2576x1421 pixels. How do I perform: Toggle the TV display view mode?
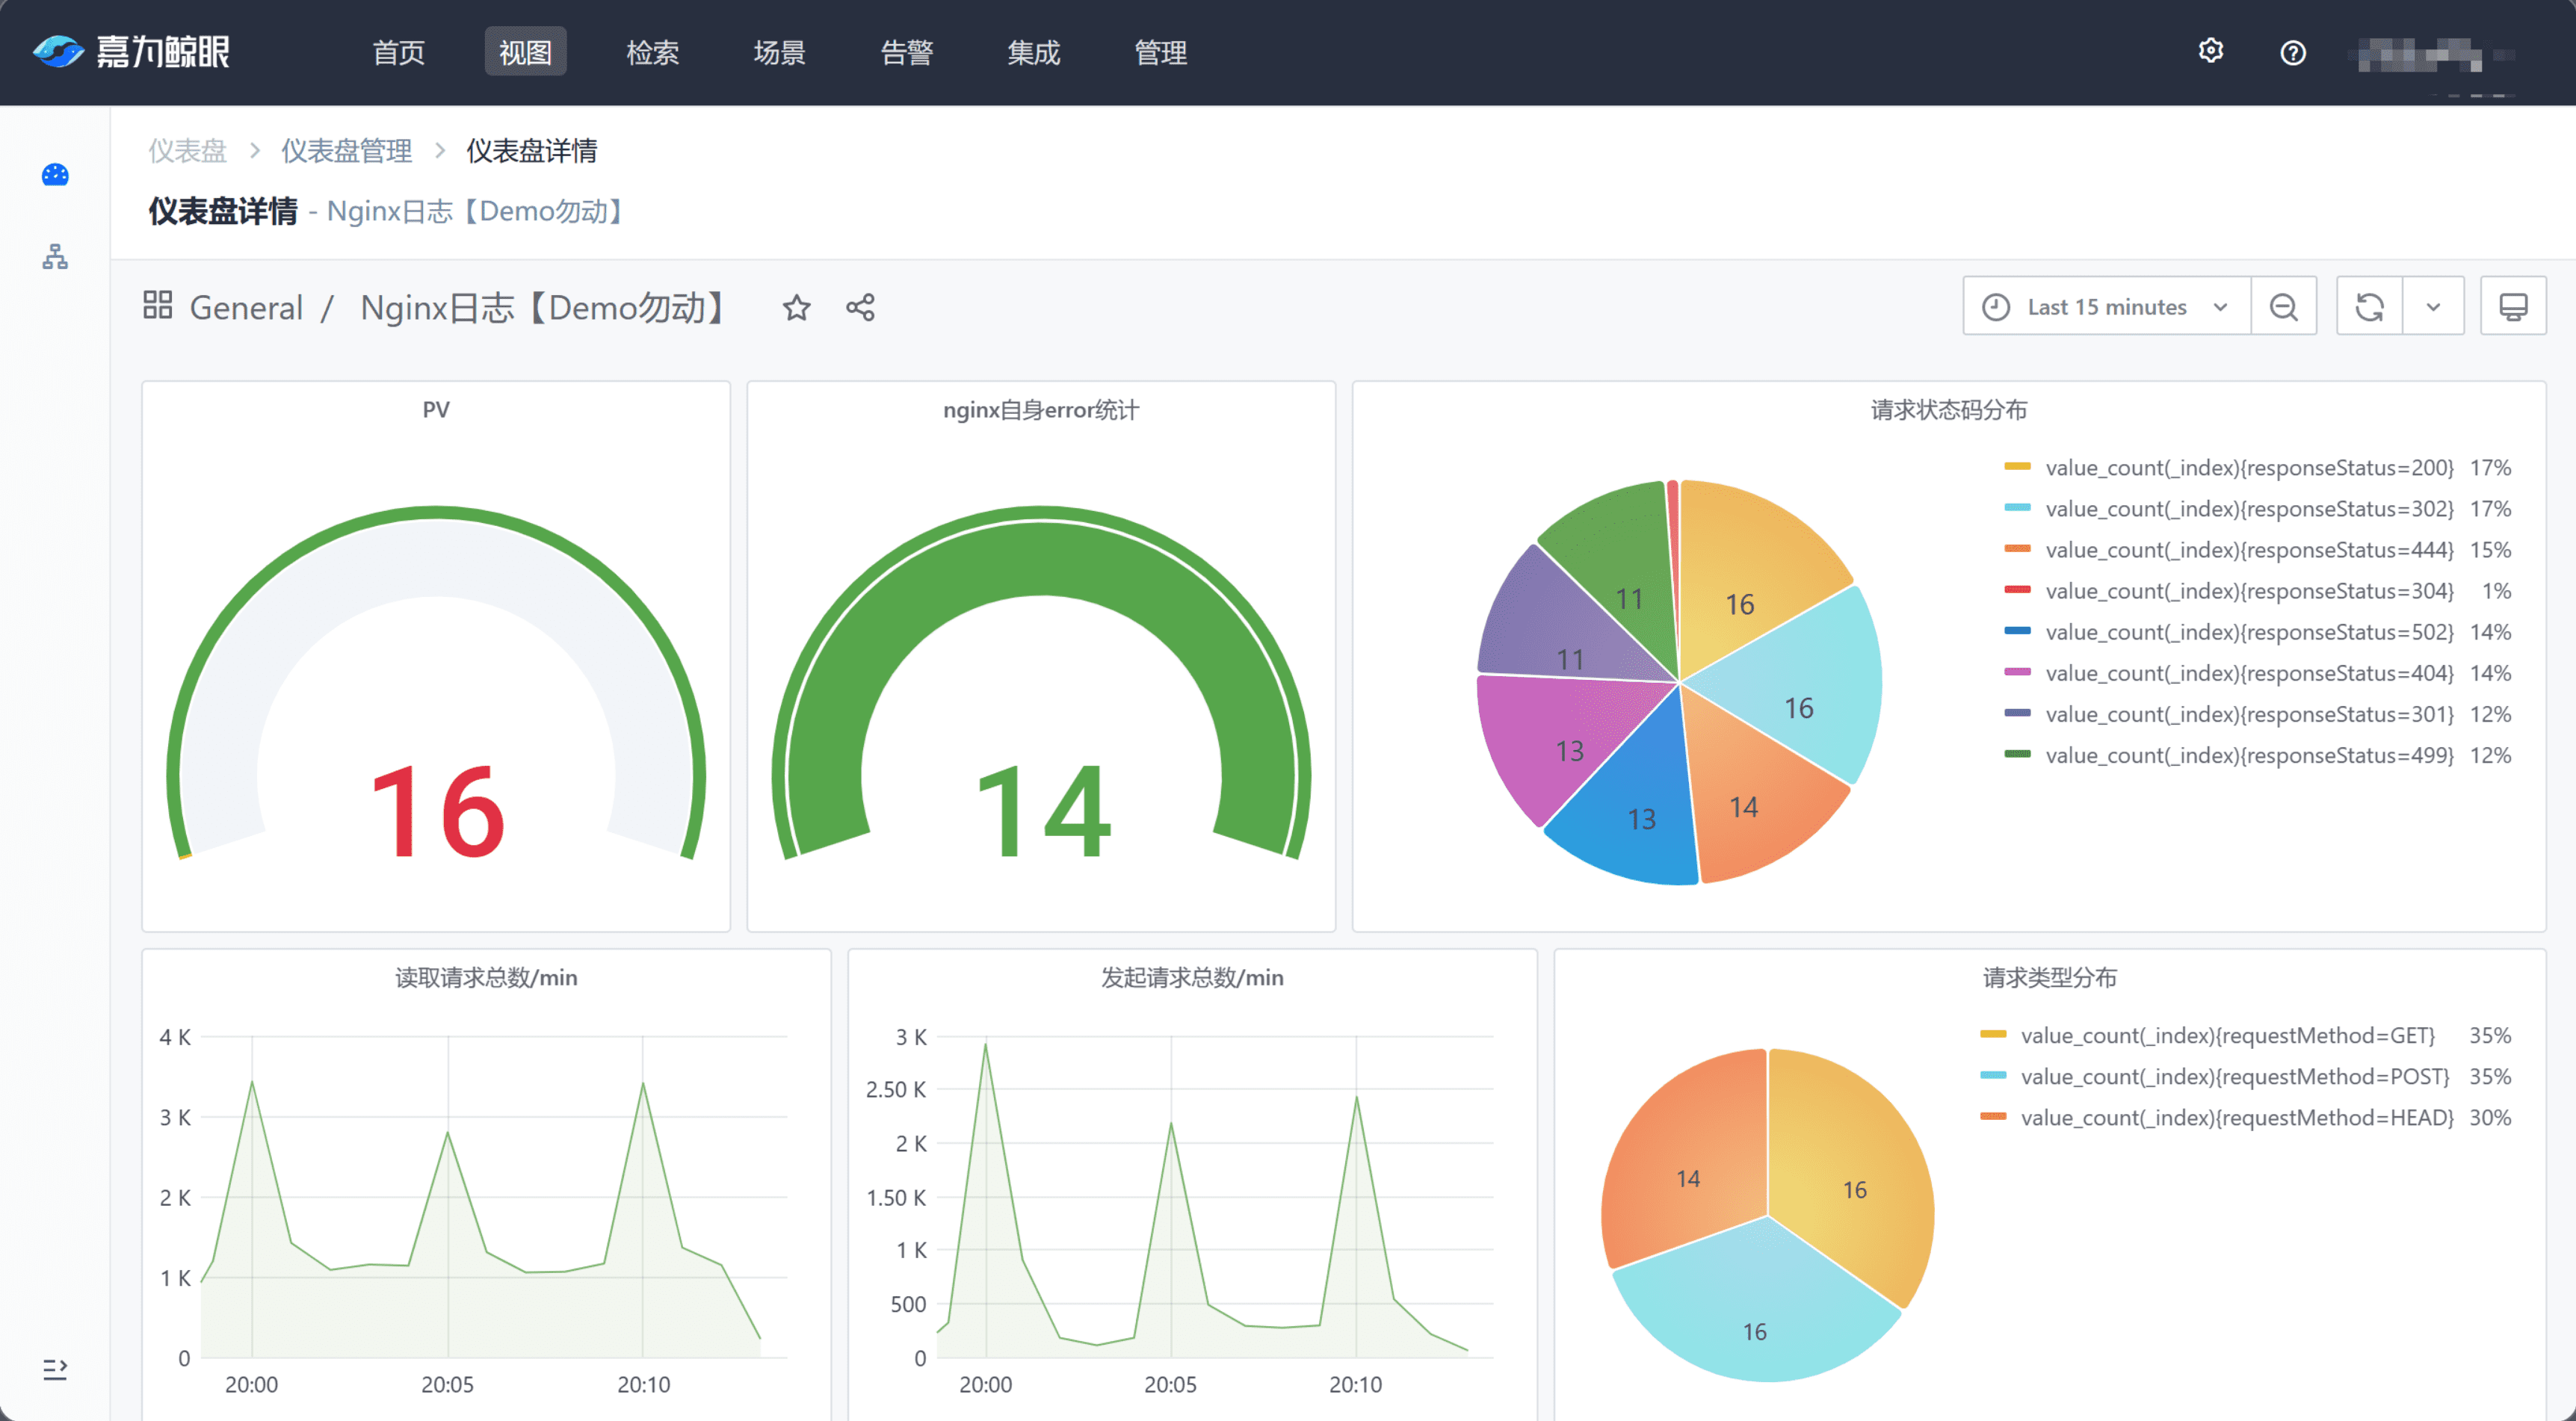click(2513, 307)
